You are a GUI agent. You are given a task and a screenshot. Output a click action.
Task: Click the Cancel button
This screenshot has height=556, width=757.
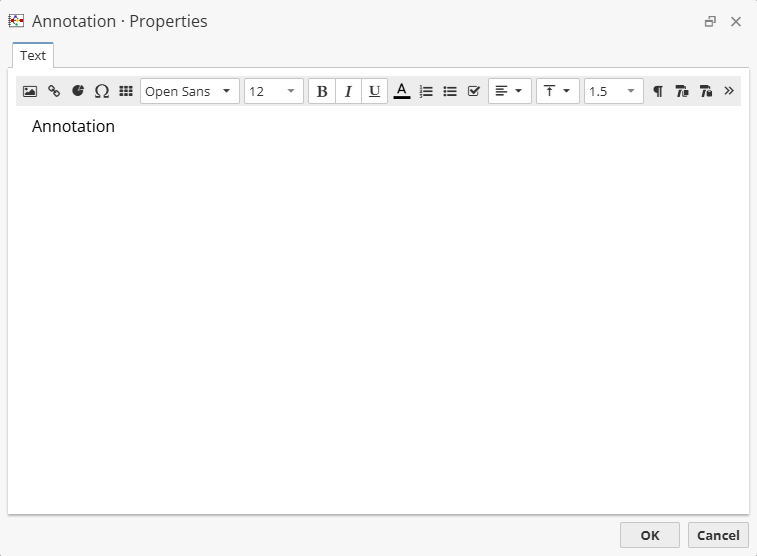coord(718,535)
